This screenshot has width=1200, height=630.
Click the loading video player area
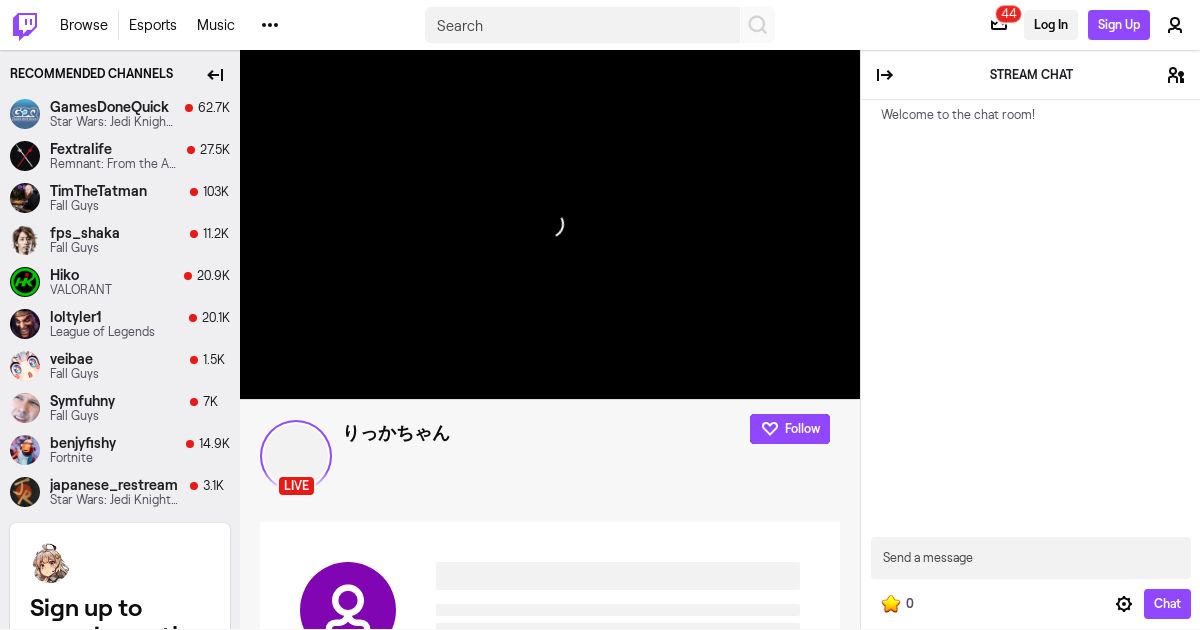[550, 225]
